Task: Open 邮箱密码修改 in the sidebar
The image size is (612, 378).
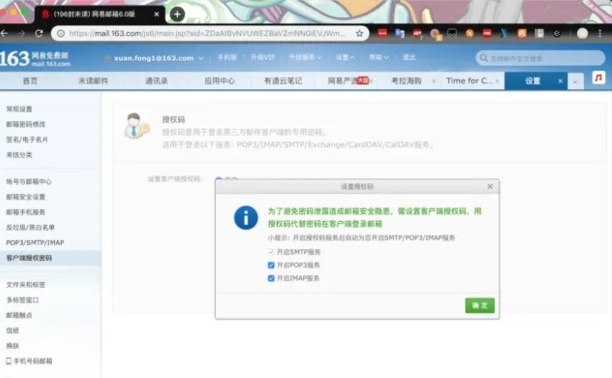Action: [25, 124]
